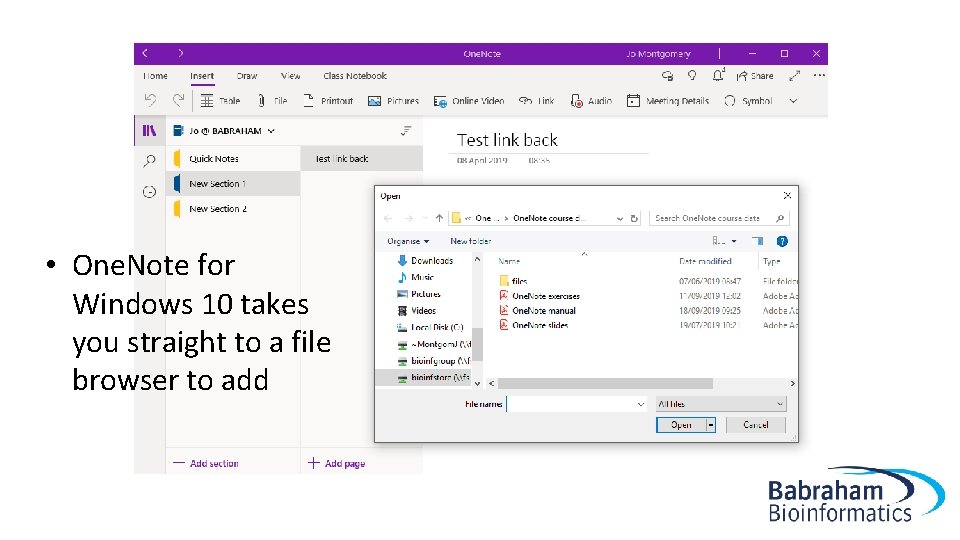The image size is (960, 540).
Task: Click the blue Help icon in dialog
Action: [x=782, y=241]
